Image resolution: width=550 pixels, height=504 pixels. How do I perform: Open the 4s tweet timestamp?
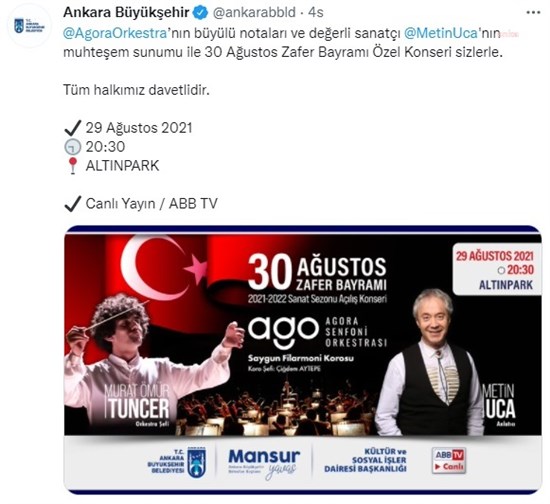[x=316, y=13]
